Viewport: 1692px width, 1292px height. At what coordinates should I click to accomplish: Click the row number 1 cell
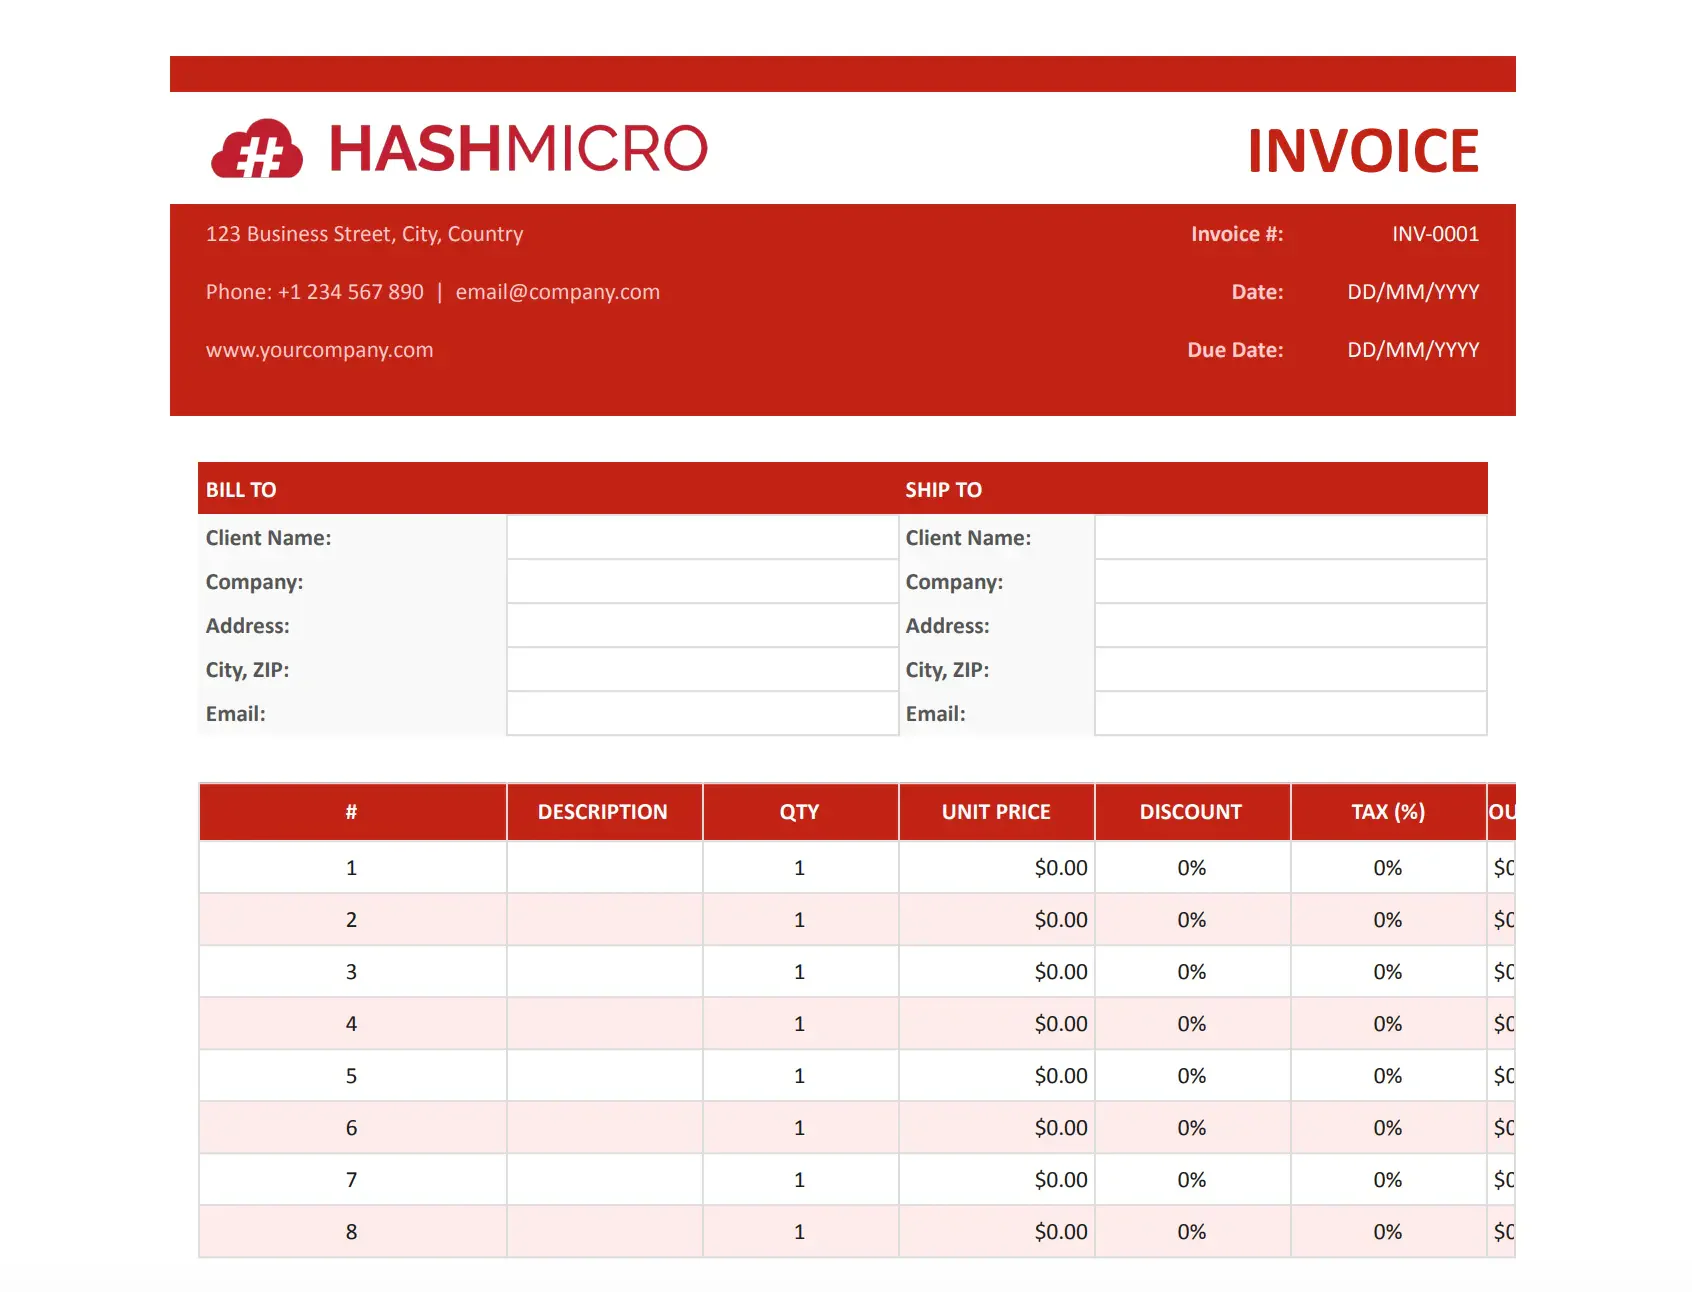(352, 868)
